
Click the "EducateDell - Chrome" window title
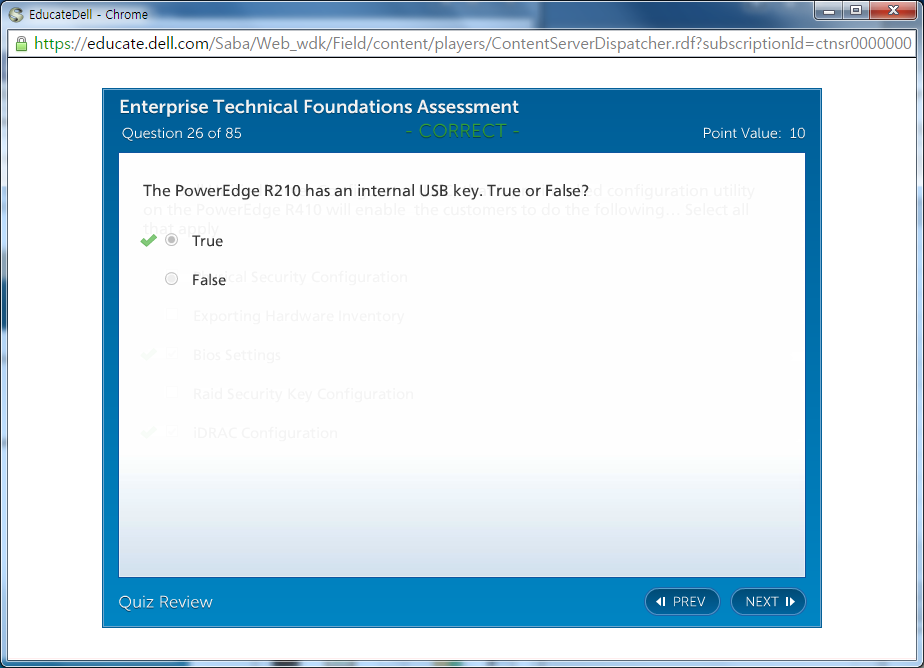[x=88, y=15]
